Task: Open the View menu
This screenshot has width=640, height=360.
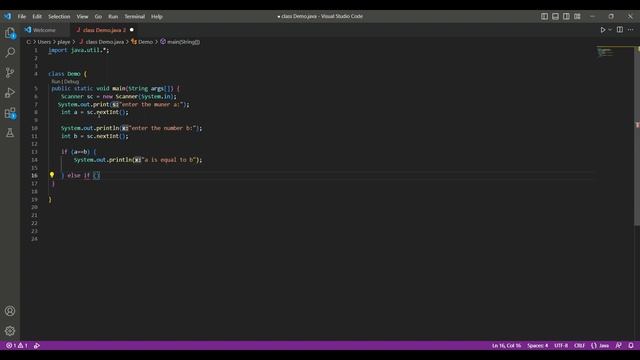Action: (82, 16)
